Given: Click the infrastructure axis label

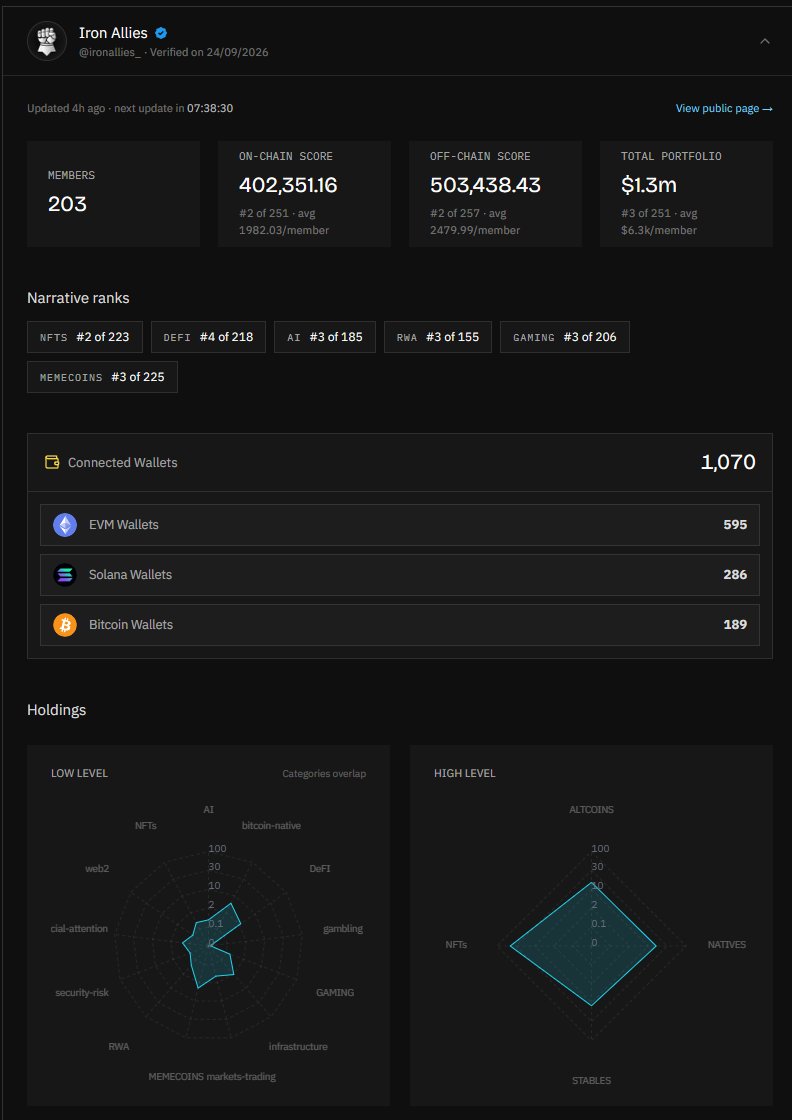Looking at the screenshot, I should [298, 1047].
